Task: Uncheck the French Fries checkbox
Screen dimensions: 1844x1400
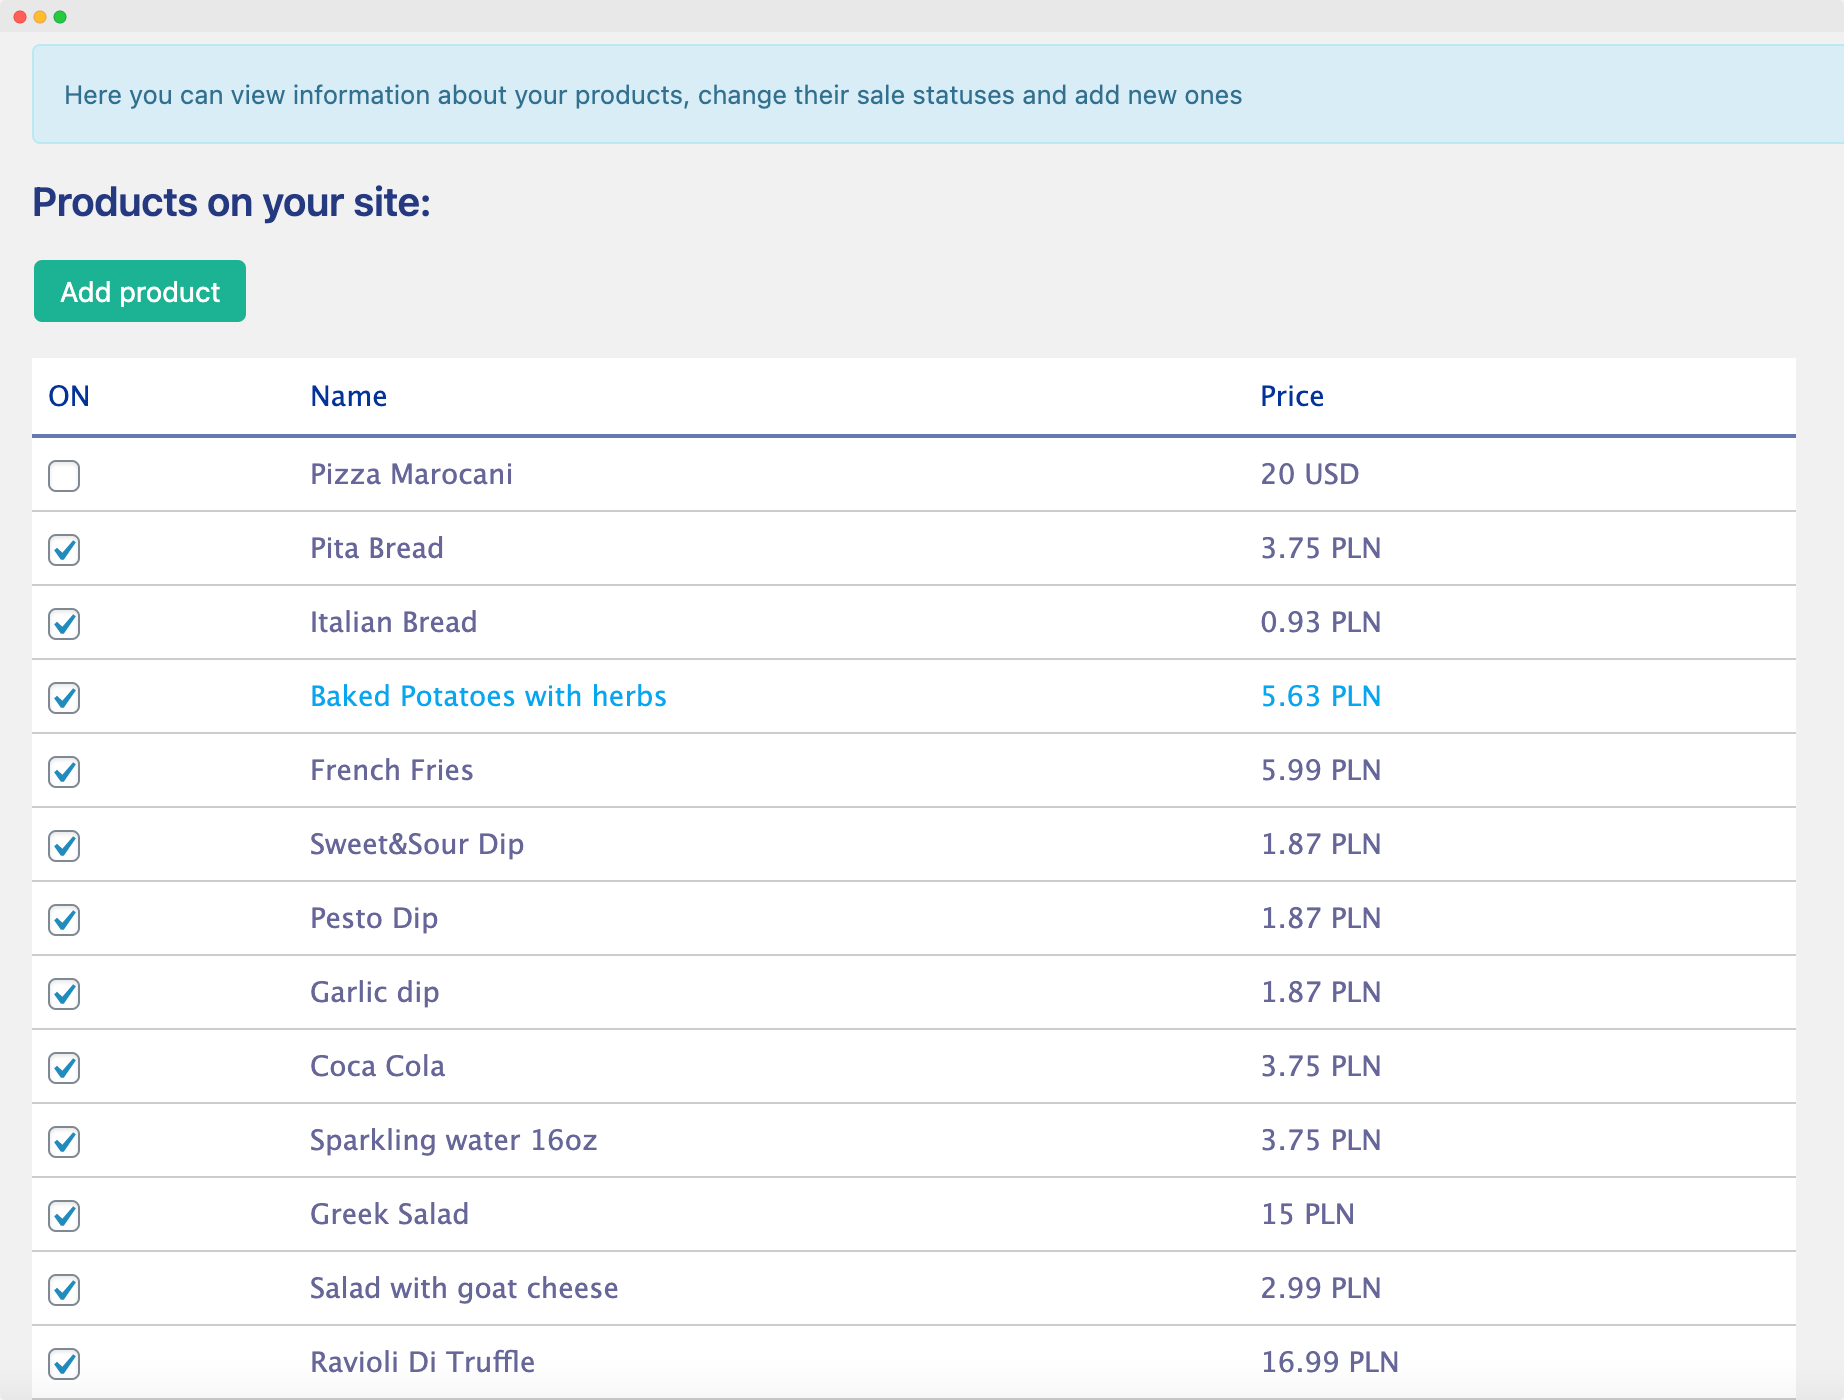Action: (x=64, y=772)
